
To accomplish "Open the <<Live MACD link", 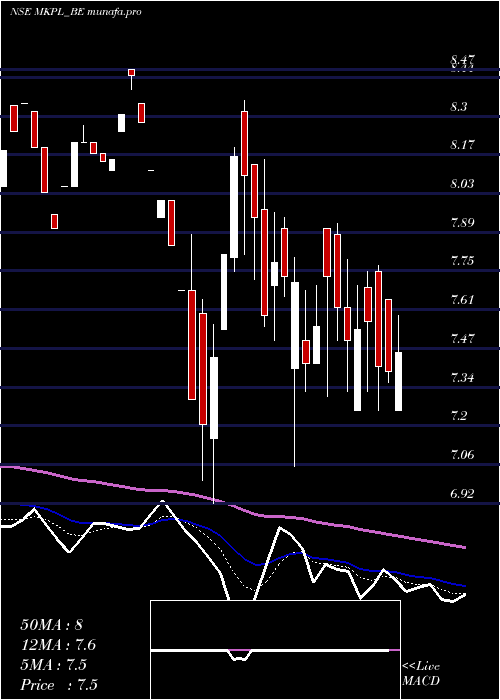I will [421, 673].
